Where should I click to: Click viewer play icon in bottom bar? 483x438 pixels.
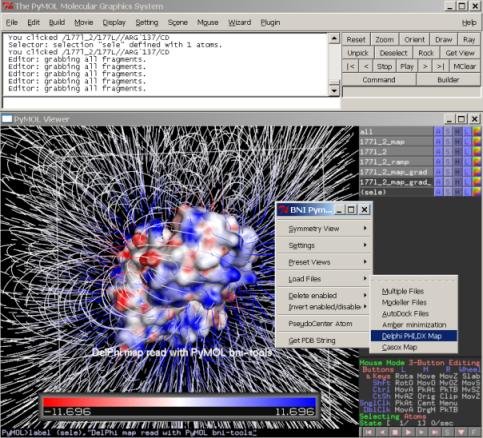(409, 432)
